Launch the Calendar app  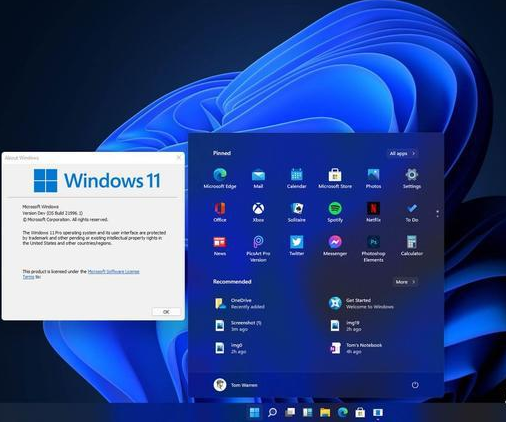point(296,178)
